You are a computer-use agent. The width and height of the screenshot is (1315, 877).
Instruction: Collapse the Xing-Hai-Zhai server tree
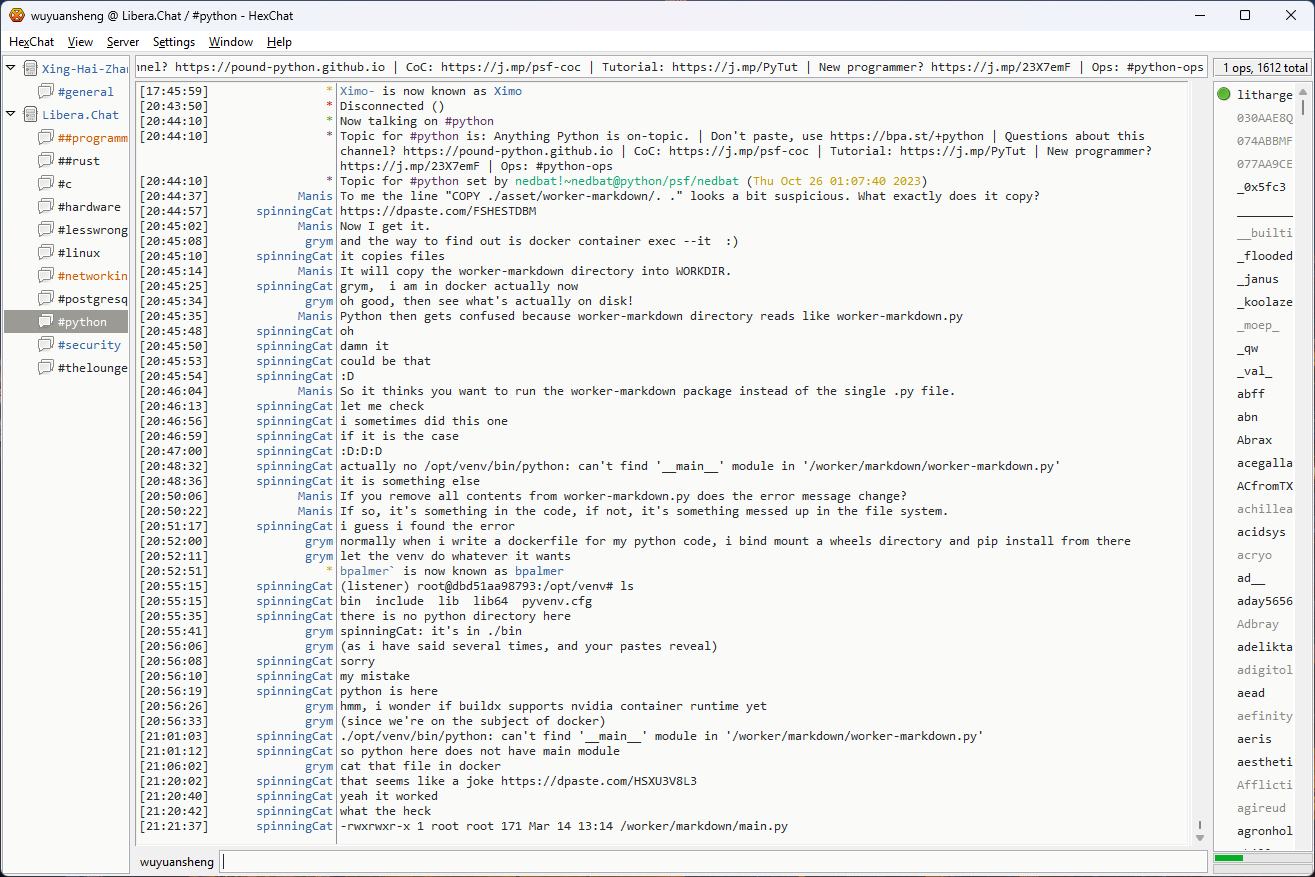pos(11,69)
